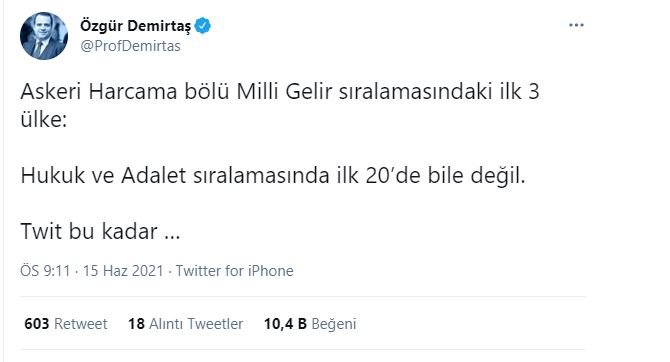
Task: Click the 'Twit bu kadar ...' line
Action: (x=100, y=231)
